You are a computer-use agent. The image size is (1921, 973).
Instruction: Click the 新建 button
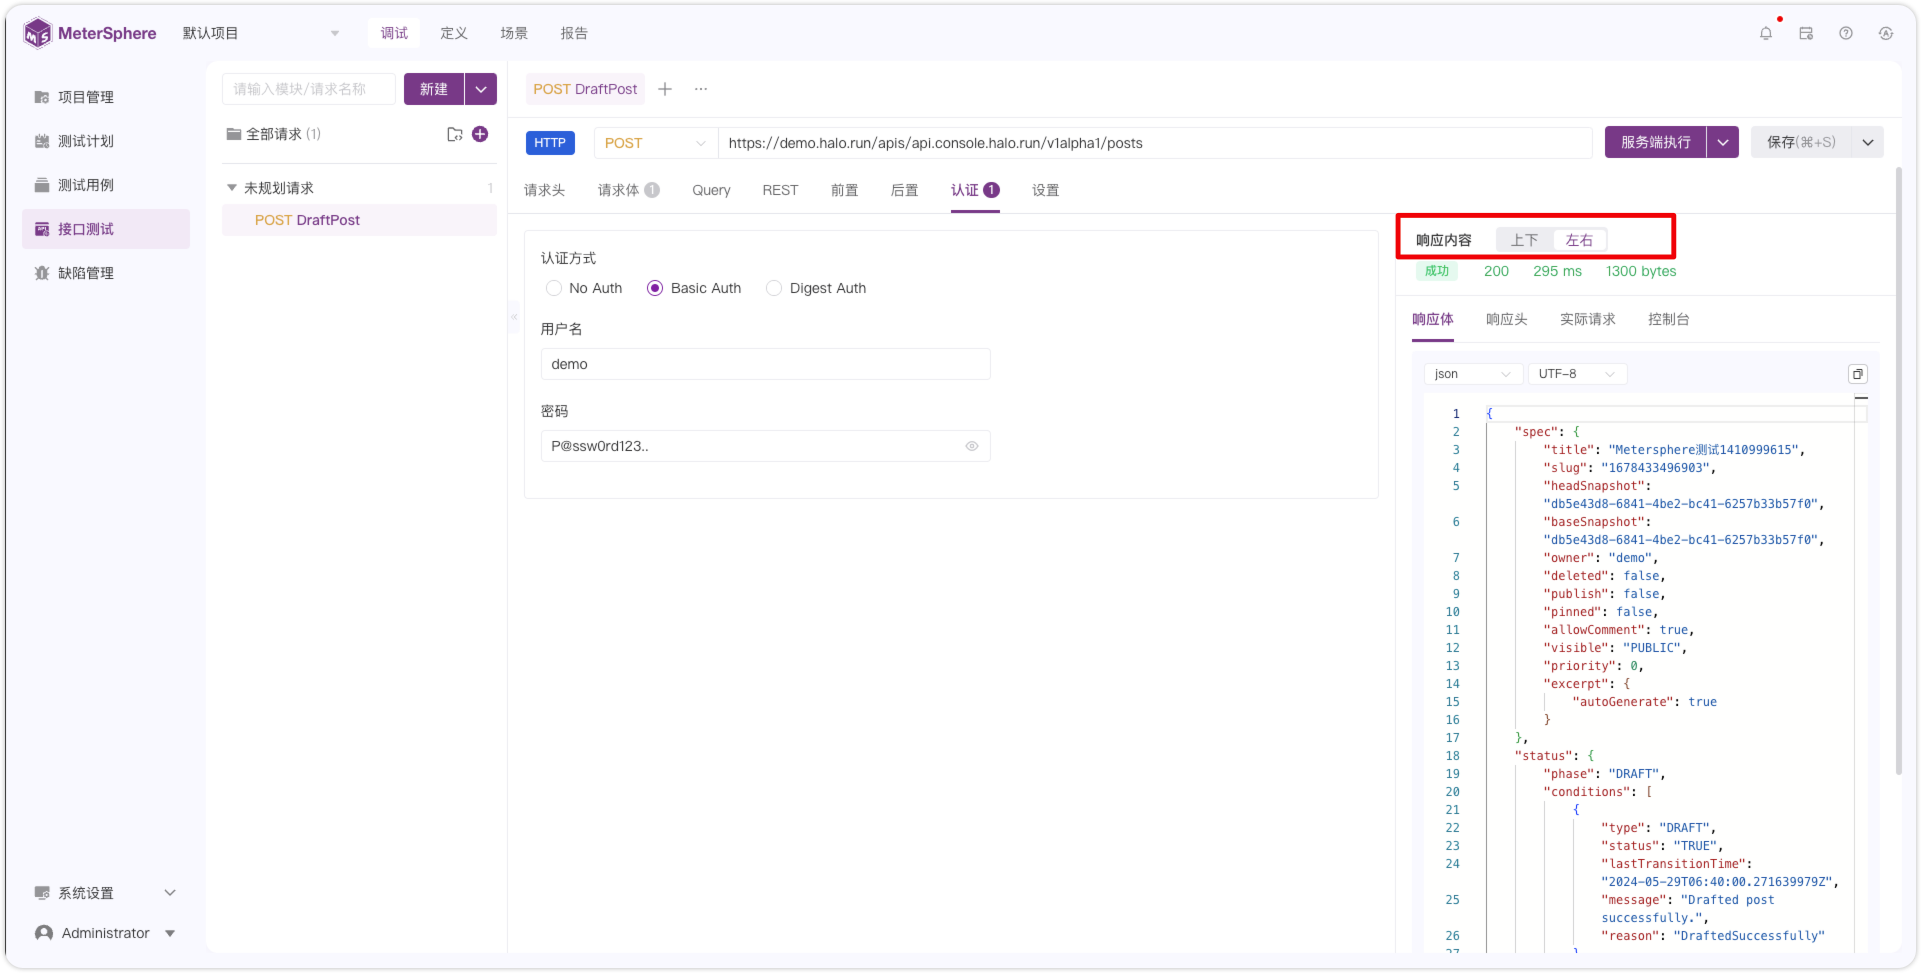click(434, 89)
